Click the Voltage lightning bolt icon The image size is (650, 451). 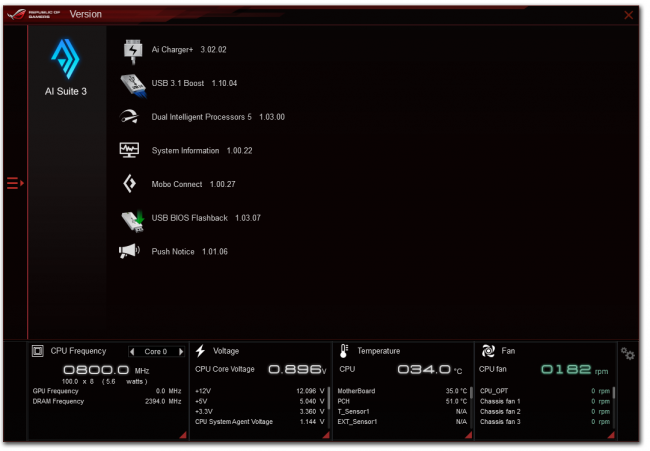point(200,351)
